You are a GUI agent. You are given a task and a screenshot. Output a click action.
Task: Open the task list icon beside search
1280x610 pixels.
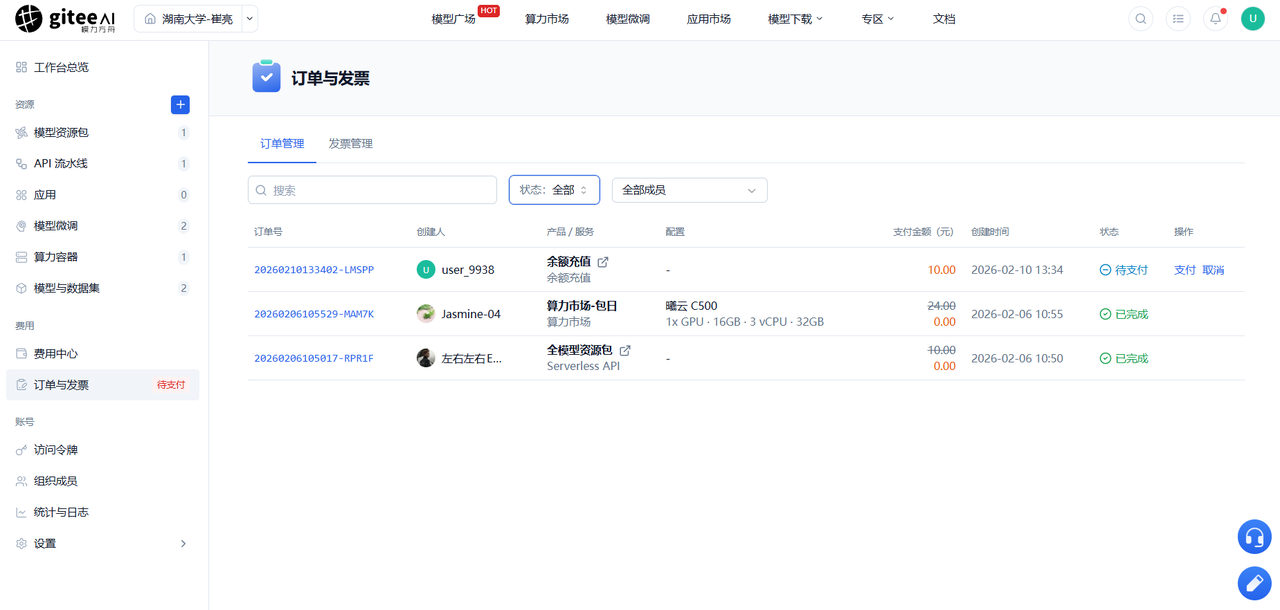click(x=1178, y=19)
